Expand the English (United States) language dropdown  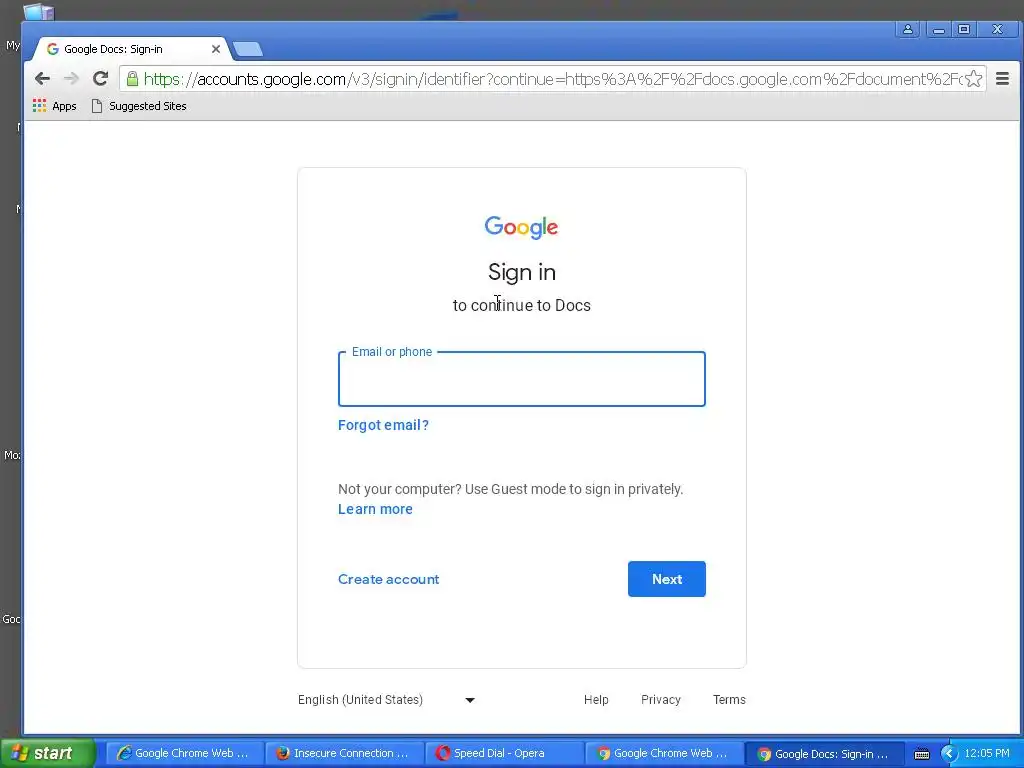[x=387, y=700]
